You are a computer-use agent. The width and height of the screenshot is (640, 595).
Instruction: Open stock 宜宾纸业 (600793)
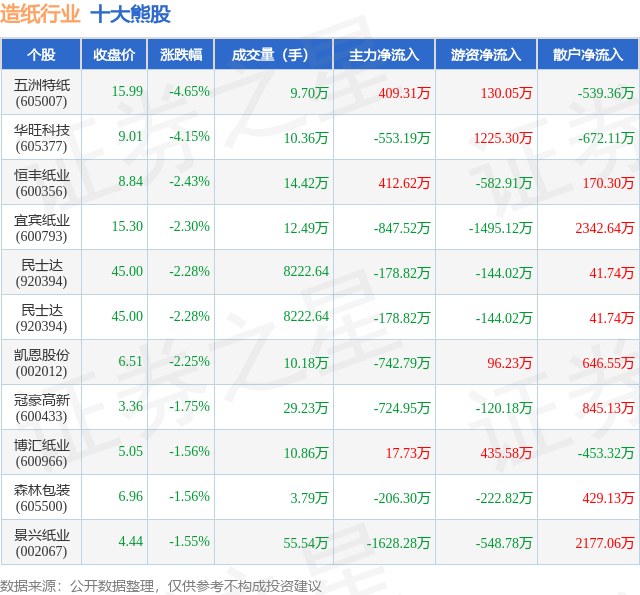(41, 228)
